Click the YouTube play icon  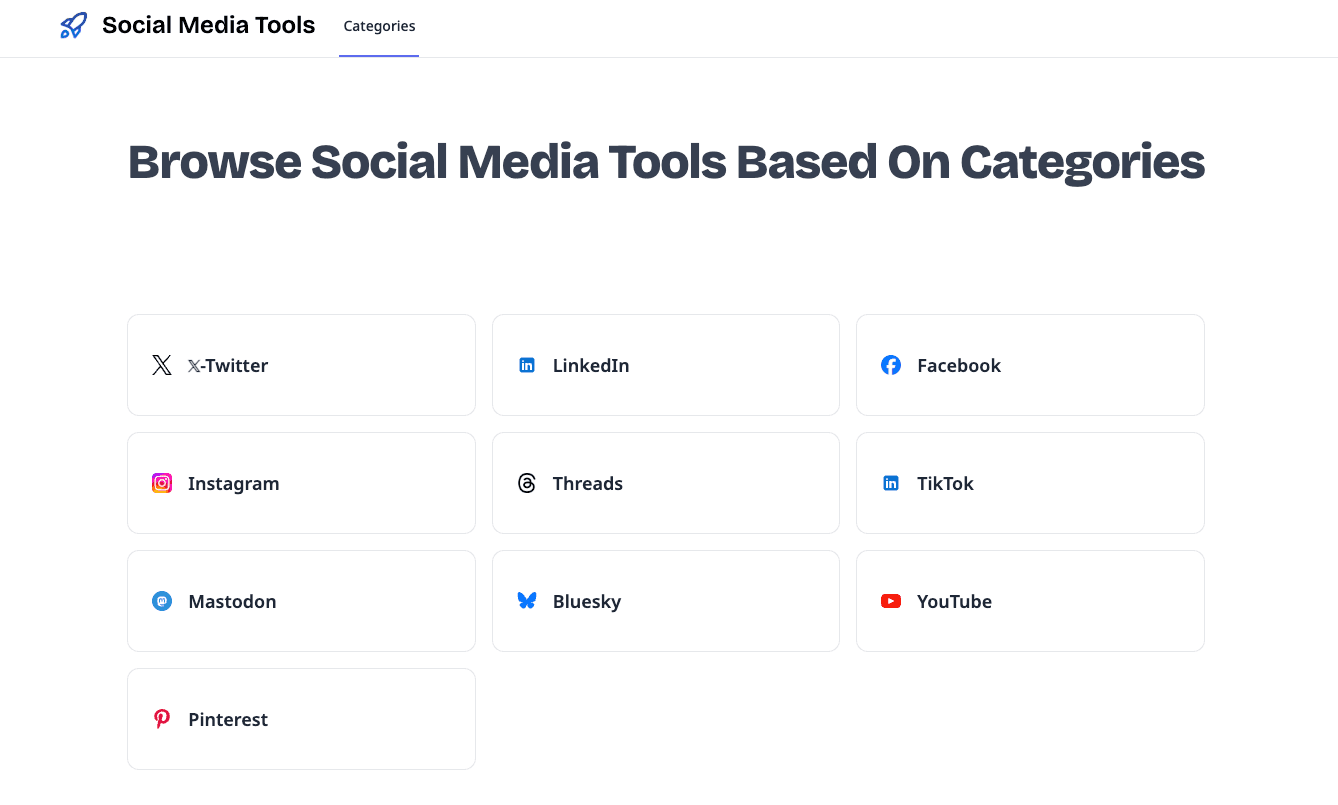(x=891, y=601)
